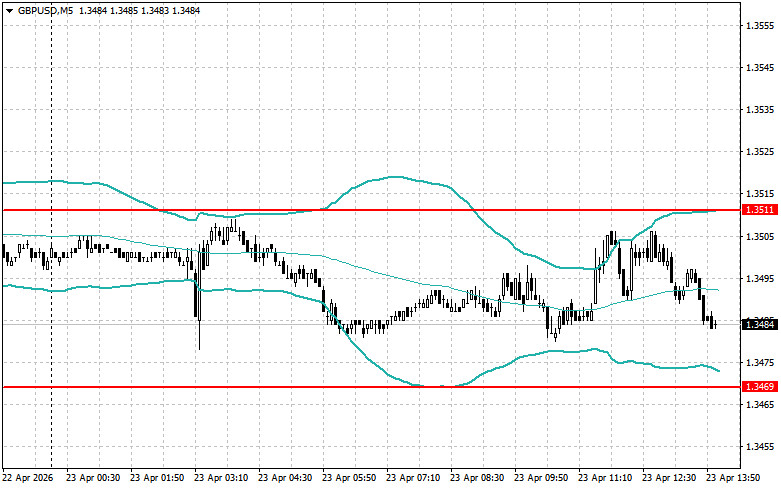Click the 1.3475 price scale value

click(760, 362)
